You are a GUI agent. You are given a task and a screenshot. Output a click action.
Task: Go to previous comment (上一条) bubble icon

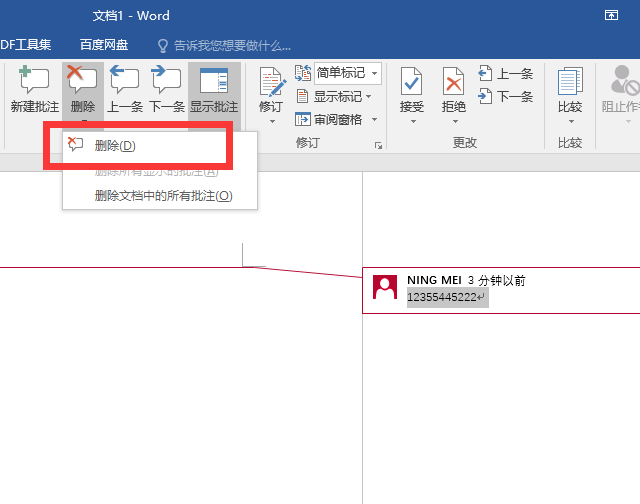(x=124, y=80)
